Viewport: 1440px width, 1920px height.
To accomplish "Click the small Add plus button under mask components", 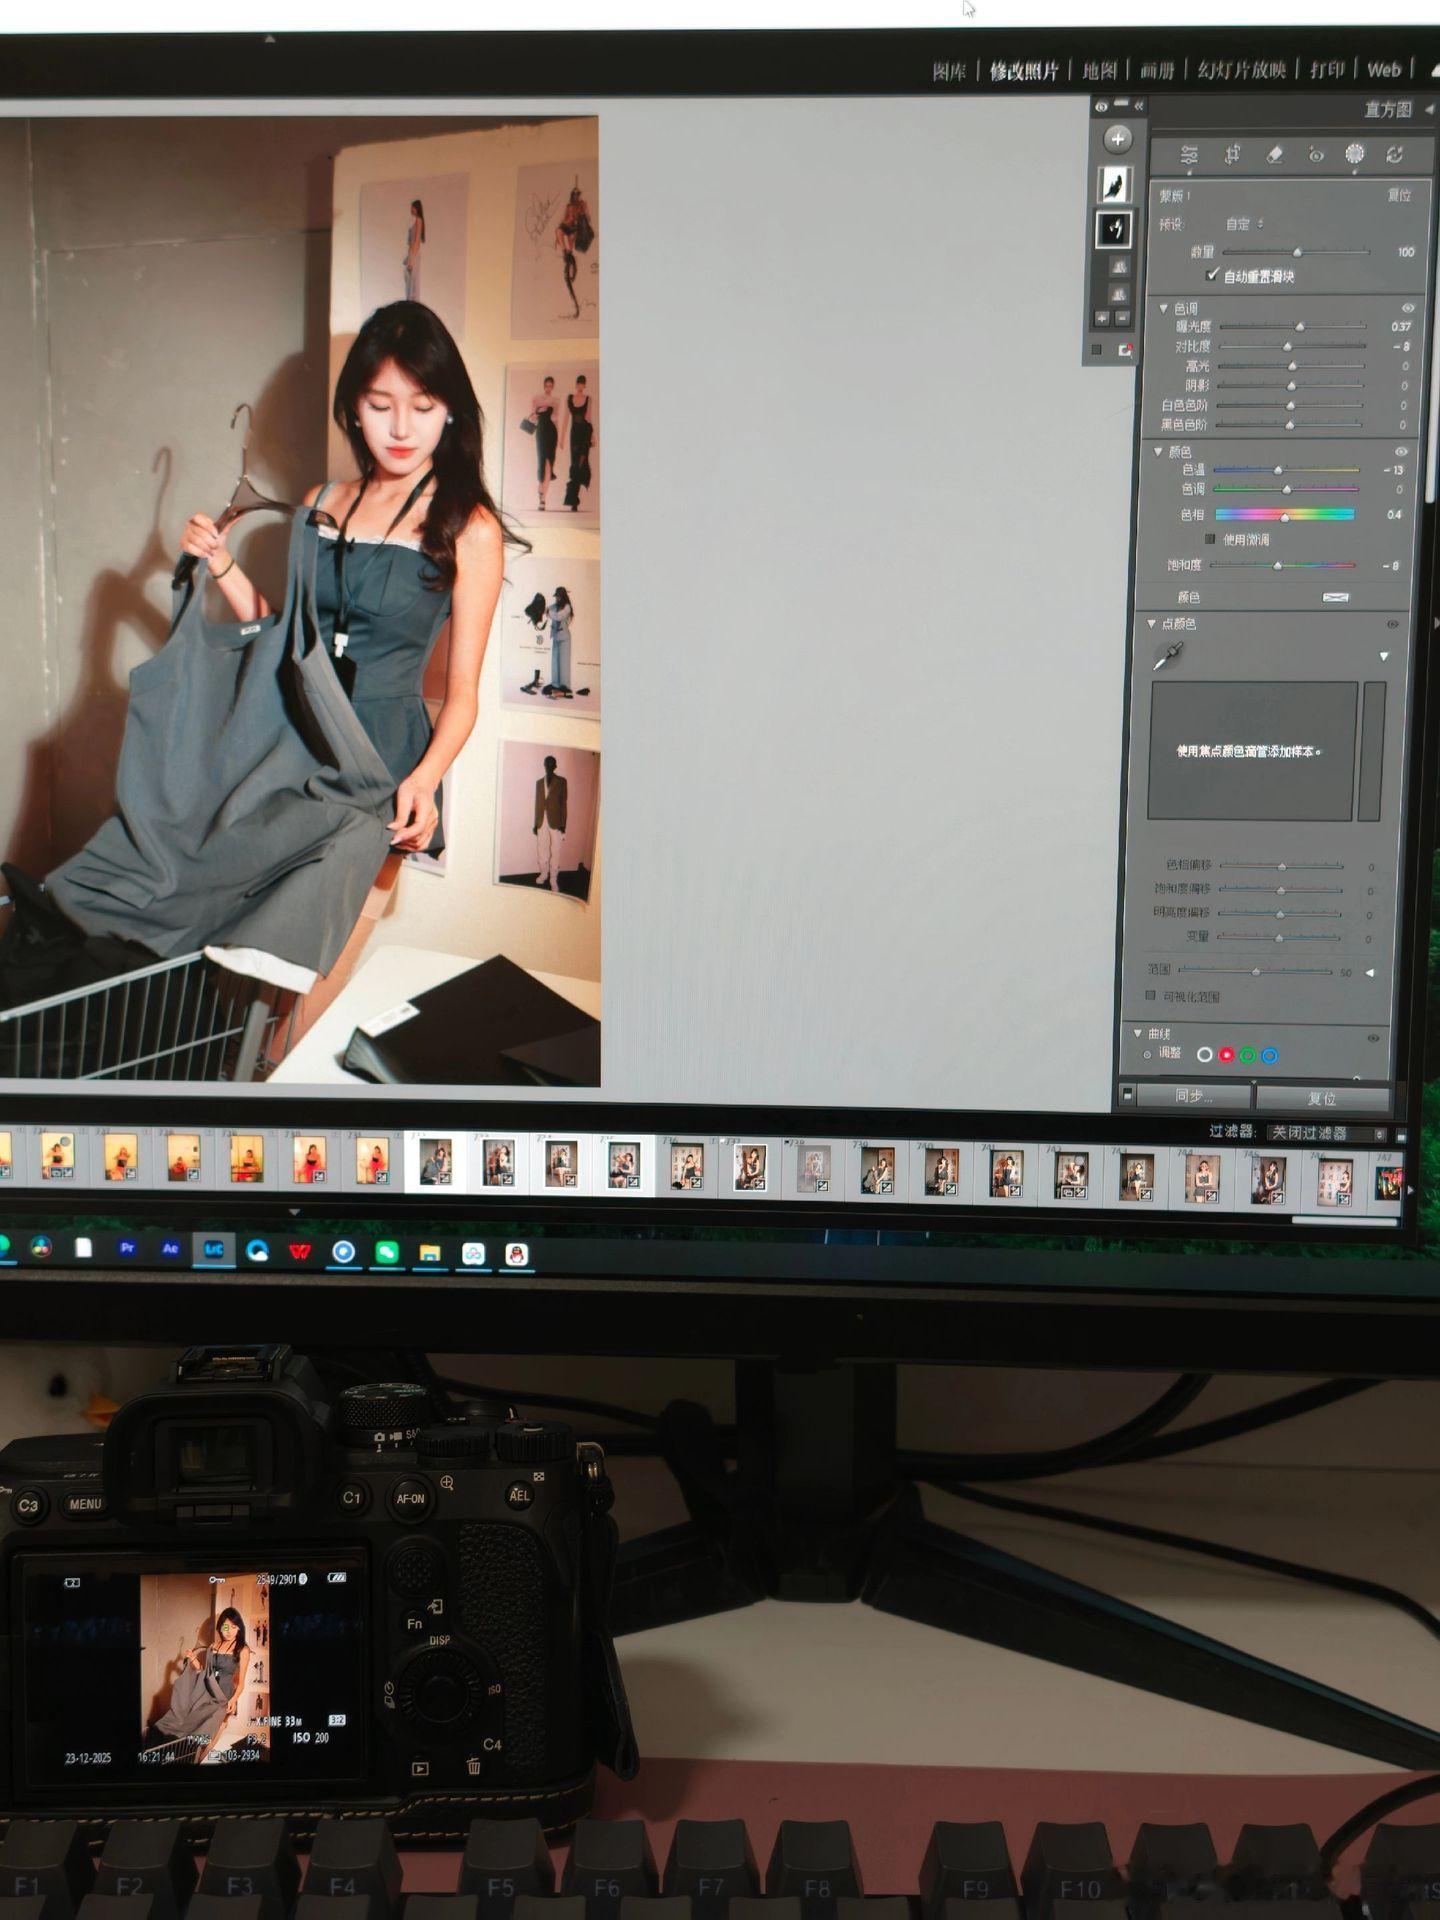I will pos(1101,318).
